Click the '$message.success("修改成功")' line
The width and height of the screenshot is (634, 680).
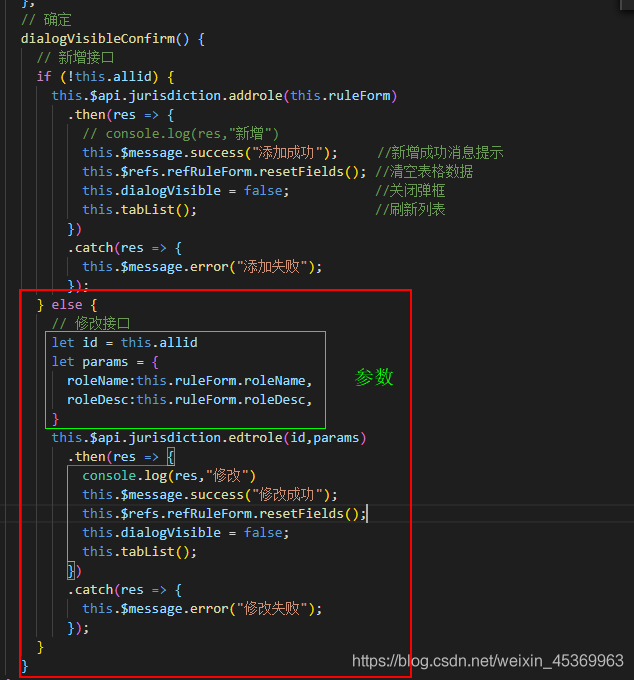pyautogui.click(x=210, y=495)
